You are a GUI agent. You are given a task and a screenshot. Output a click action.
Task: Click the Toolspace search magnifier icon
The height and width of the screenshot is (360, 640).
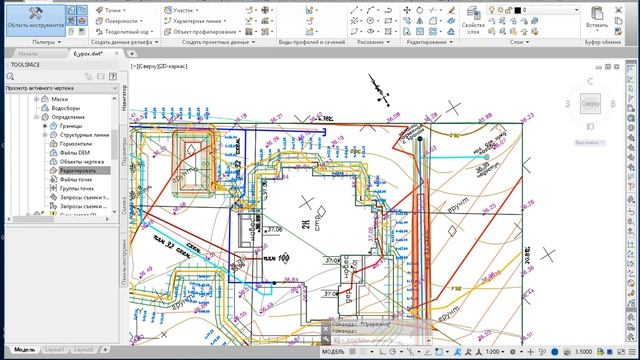(11, 76)
